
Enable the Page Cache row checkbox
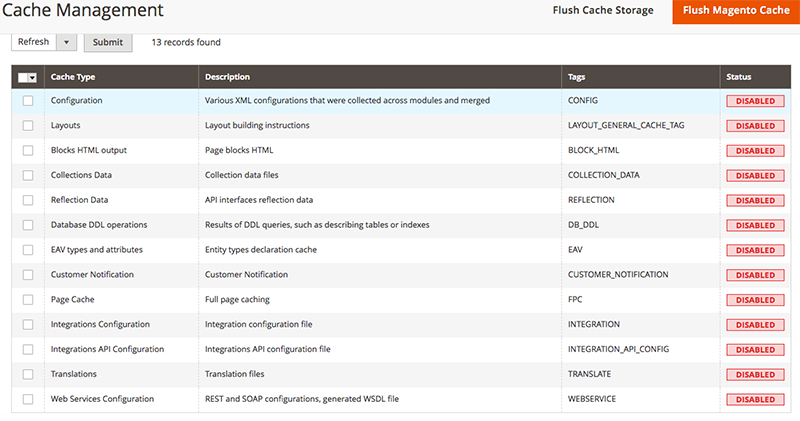(x=28, y=299)
